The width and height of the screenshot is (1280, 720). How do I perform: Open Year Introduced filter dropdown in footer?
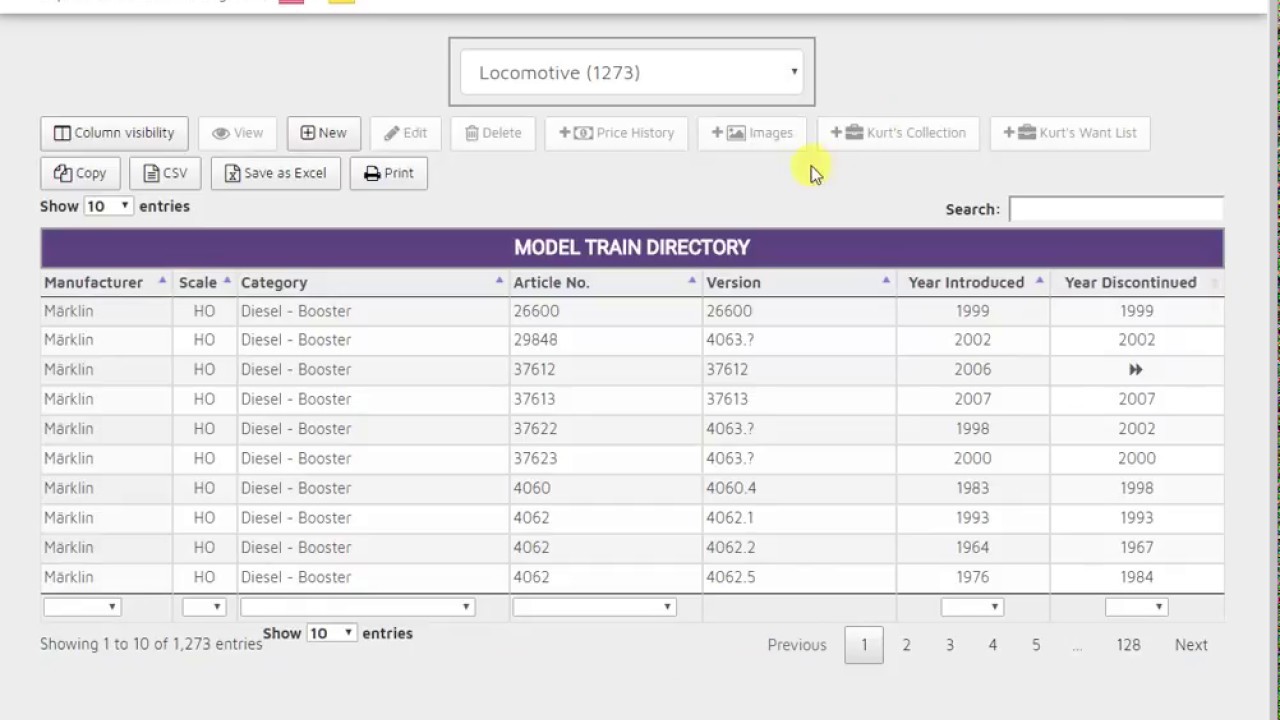(x=972, y=606)
